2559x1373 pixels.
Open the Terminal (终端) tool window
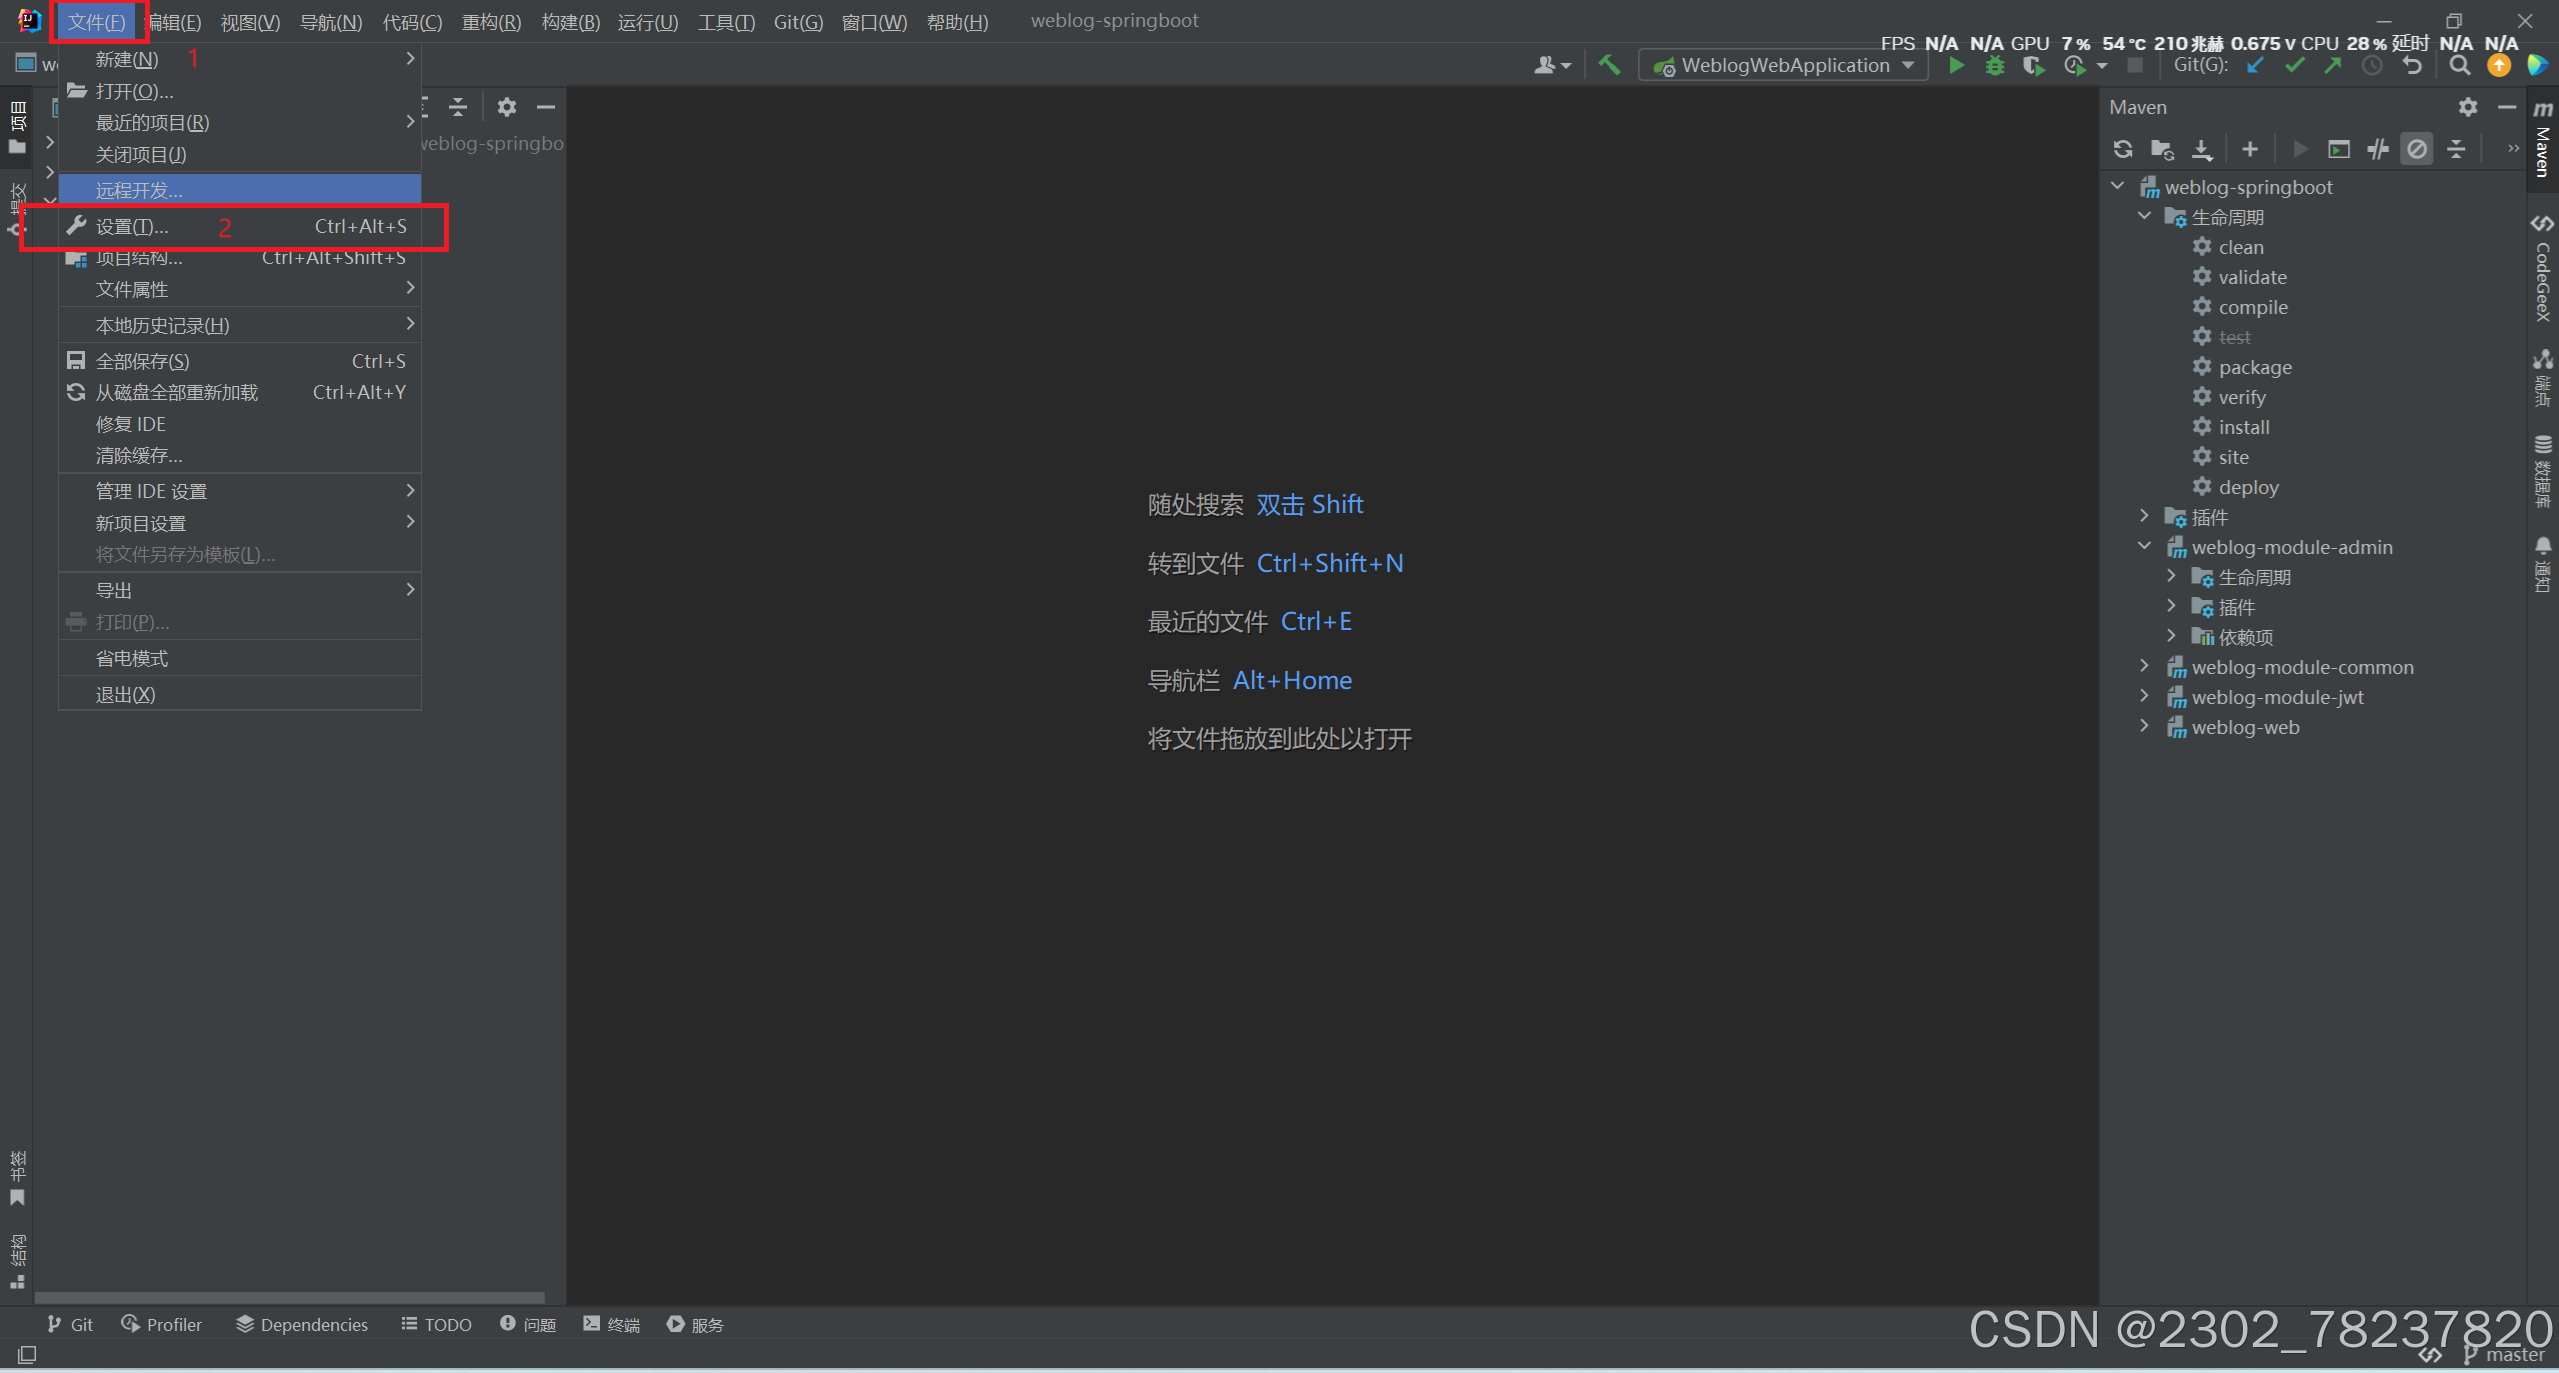click(612, 1324)
